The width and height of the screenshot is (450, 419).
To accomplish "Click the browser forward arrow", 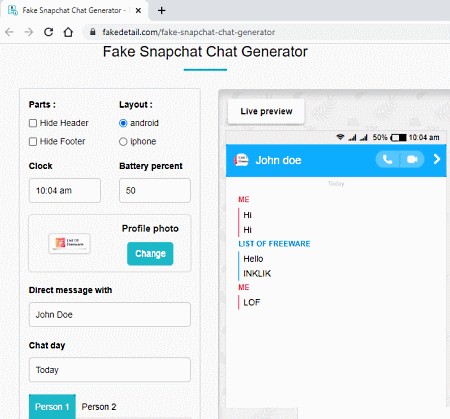I will [29, 32].
